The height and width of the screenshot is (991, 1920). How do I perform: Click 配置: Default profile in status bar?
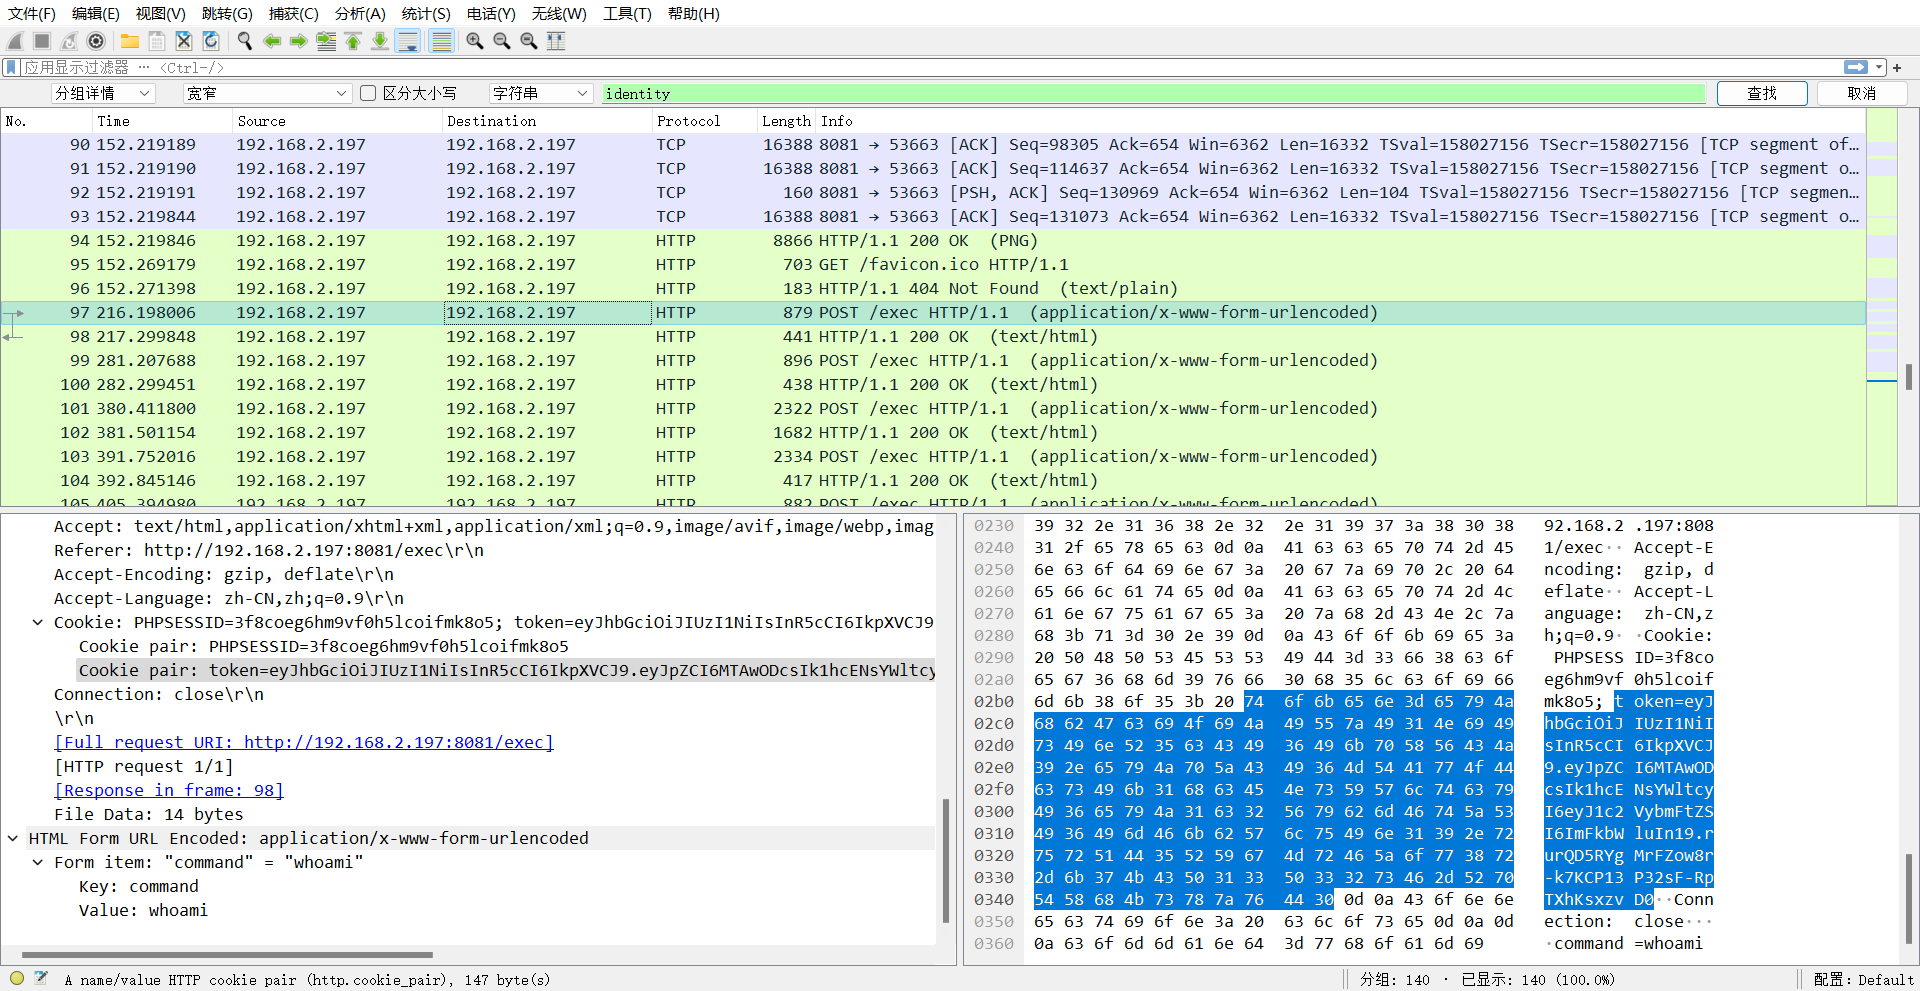[x=1863, y=979]
